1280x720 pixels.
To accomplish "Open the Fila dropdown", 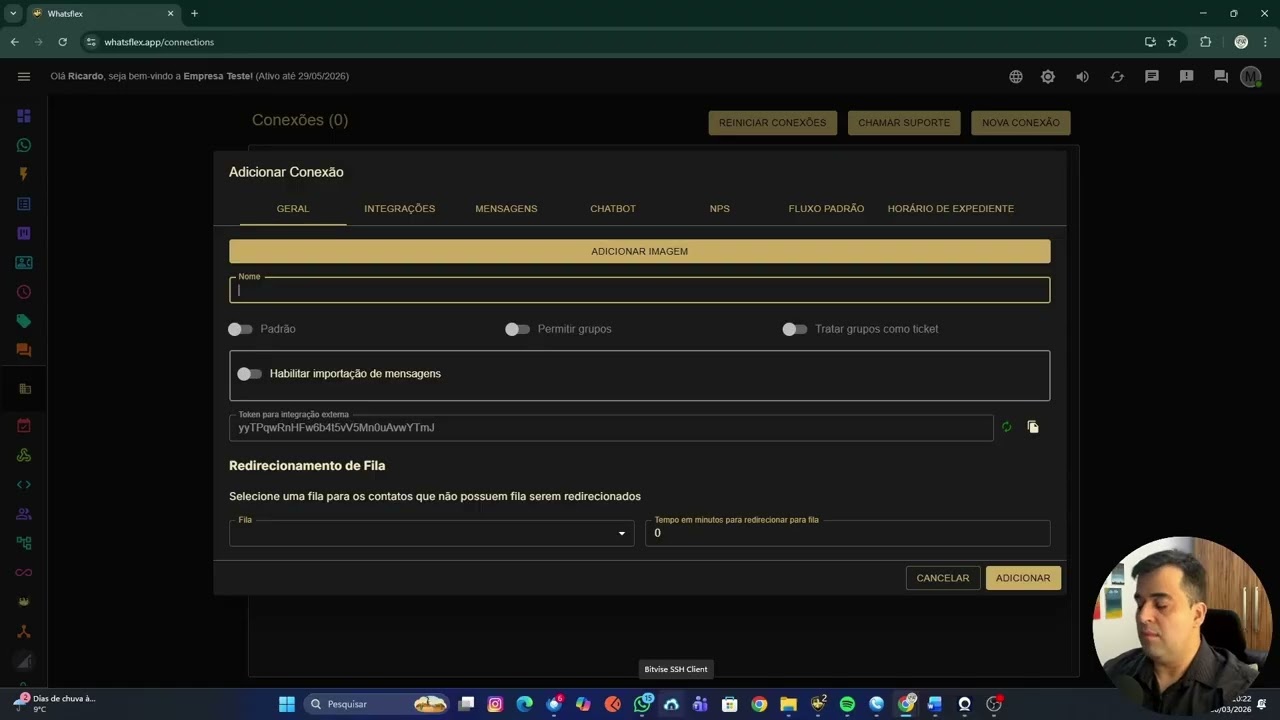I will [431, 533].
